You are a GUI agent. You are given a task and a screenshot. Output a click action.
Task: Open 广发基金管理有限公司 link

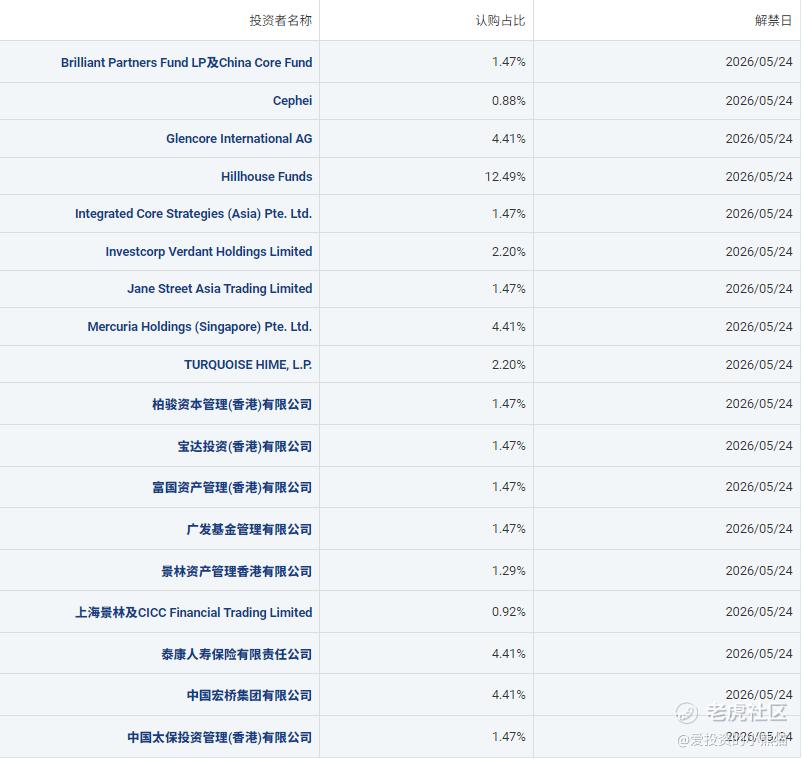249,530
